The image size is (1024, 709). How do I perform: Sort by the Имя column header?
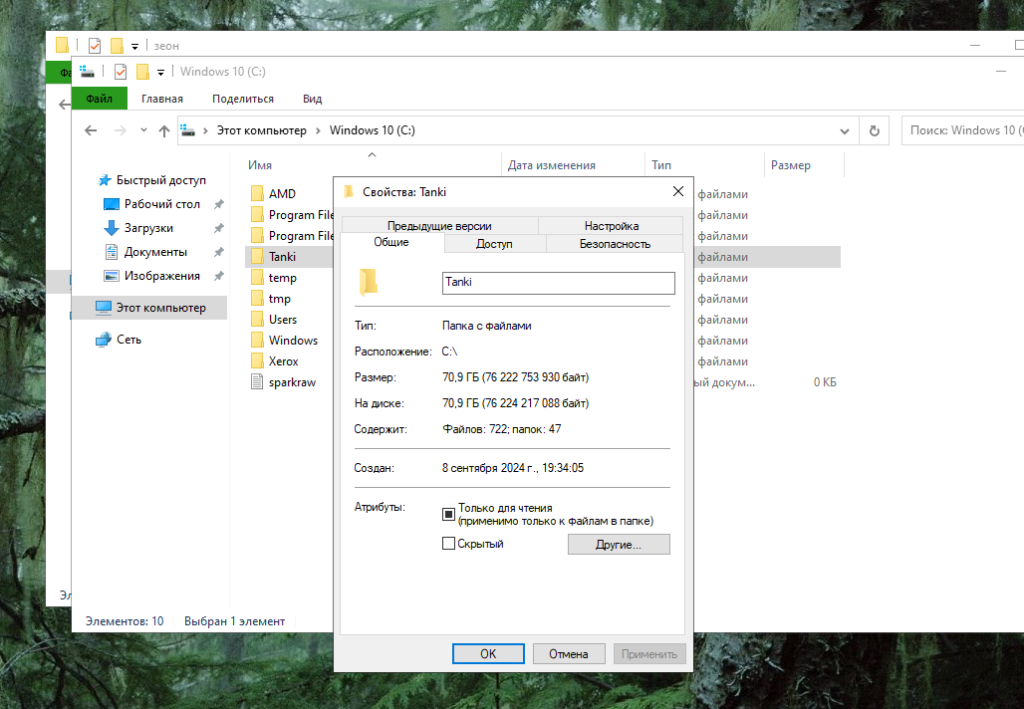260,165
